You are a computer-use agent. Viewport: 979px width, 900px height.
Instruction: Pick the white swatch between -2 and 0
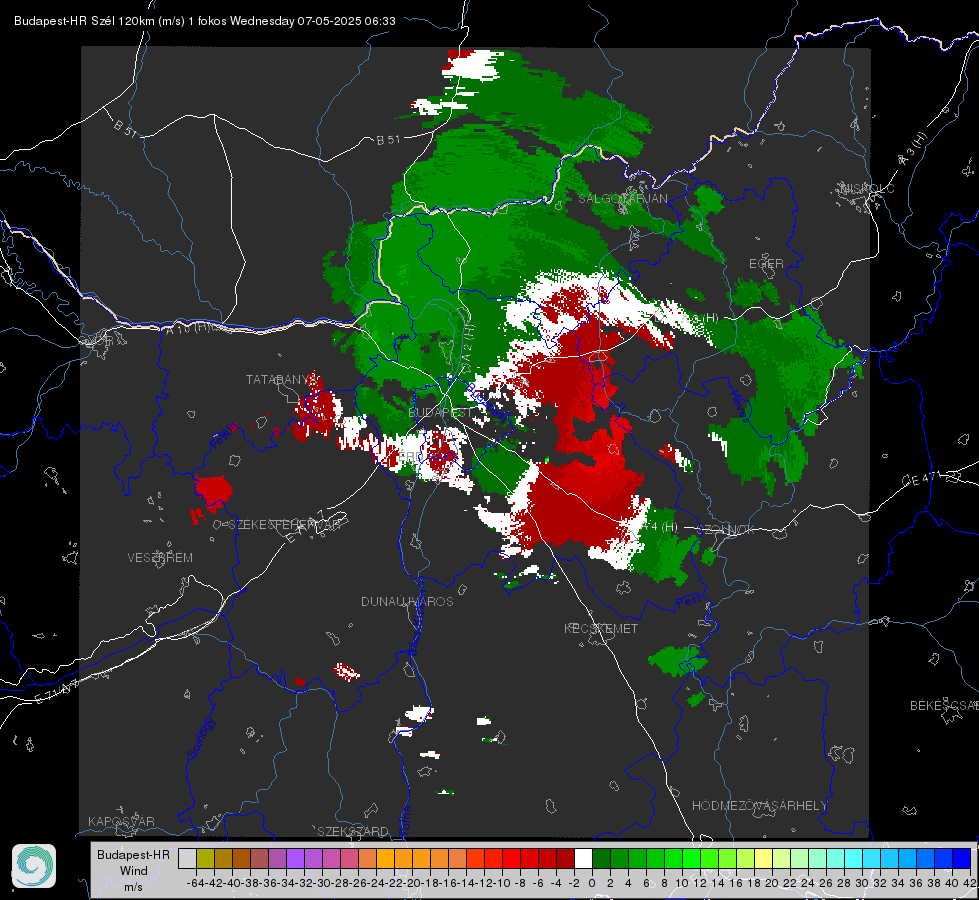(583, 858)
